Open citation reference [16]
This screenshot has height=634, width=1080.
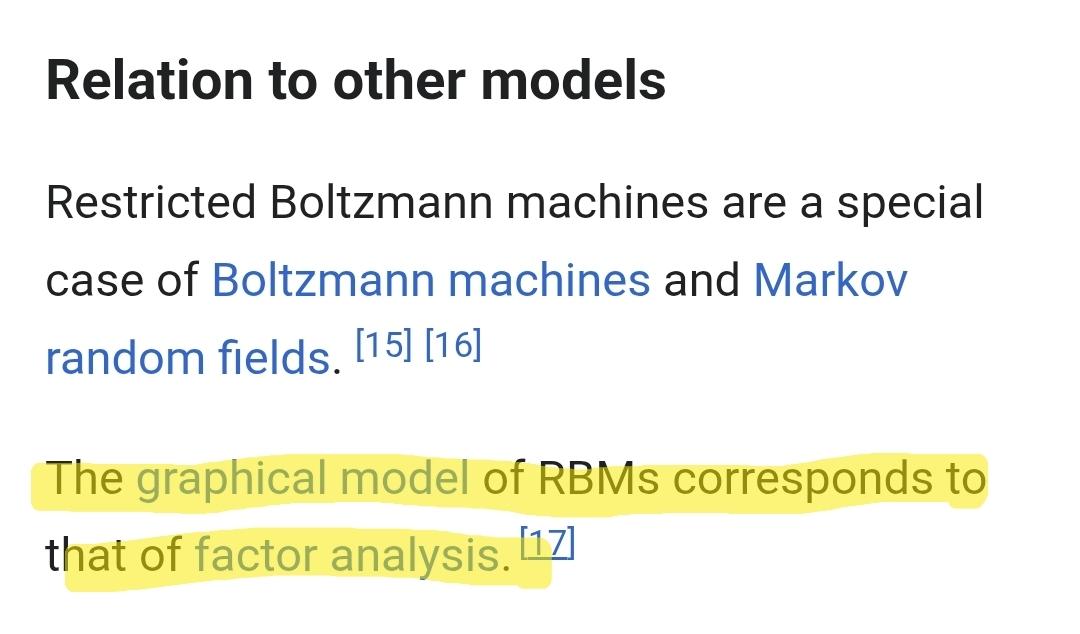click(453, 345)
